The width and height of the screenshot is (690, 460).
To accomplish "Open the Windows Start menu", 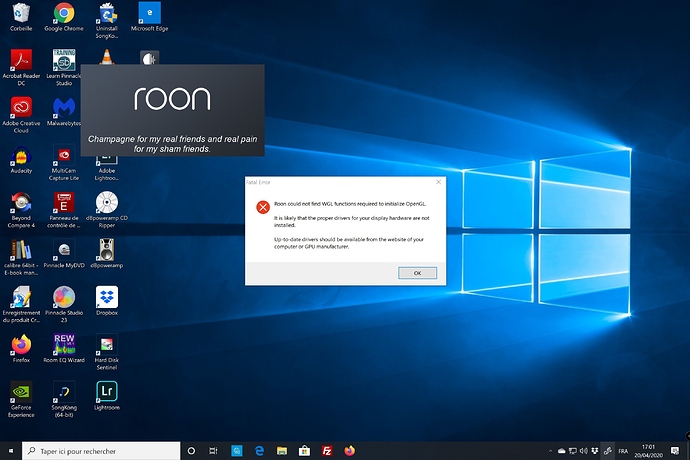I will (11, 451).
